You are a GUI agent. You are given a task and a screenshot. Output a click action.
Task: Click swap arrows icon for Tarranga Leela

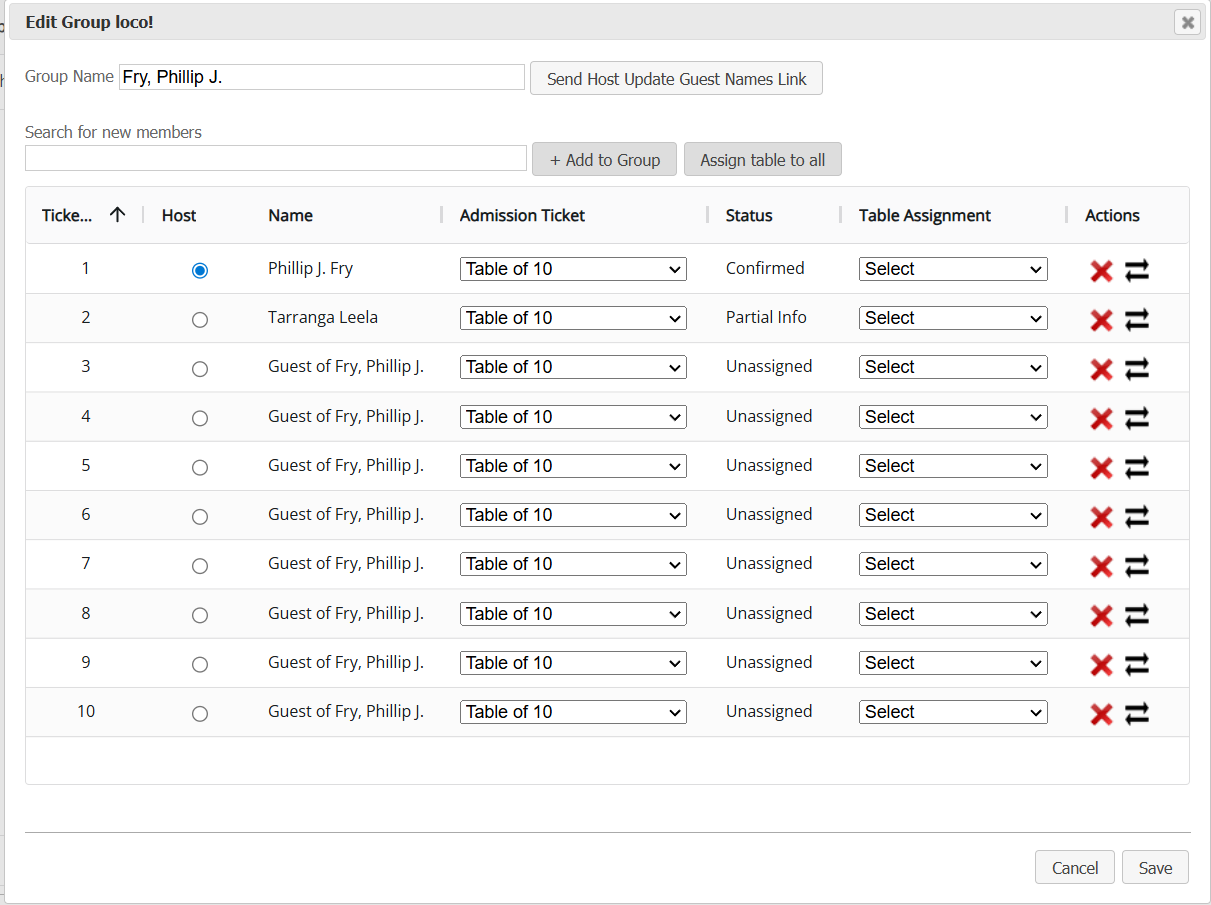1137,320
